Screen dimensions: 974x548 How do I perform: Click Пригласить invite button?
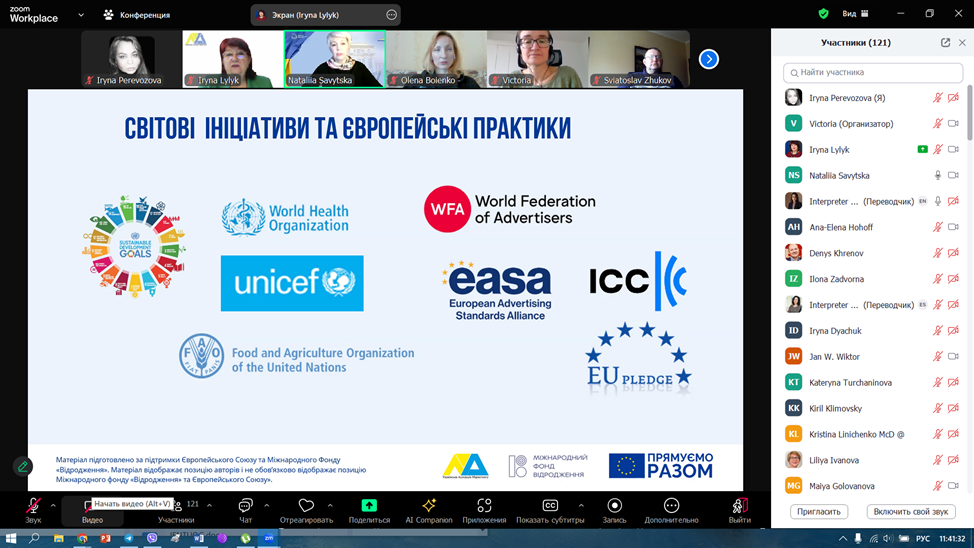point(819,511)
